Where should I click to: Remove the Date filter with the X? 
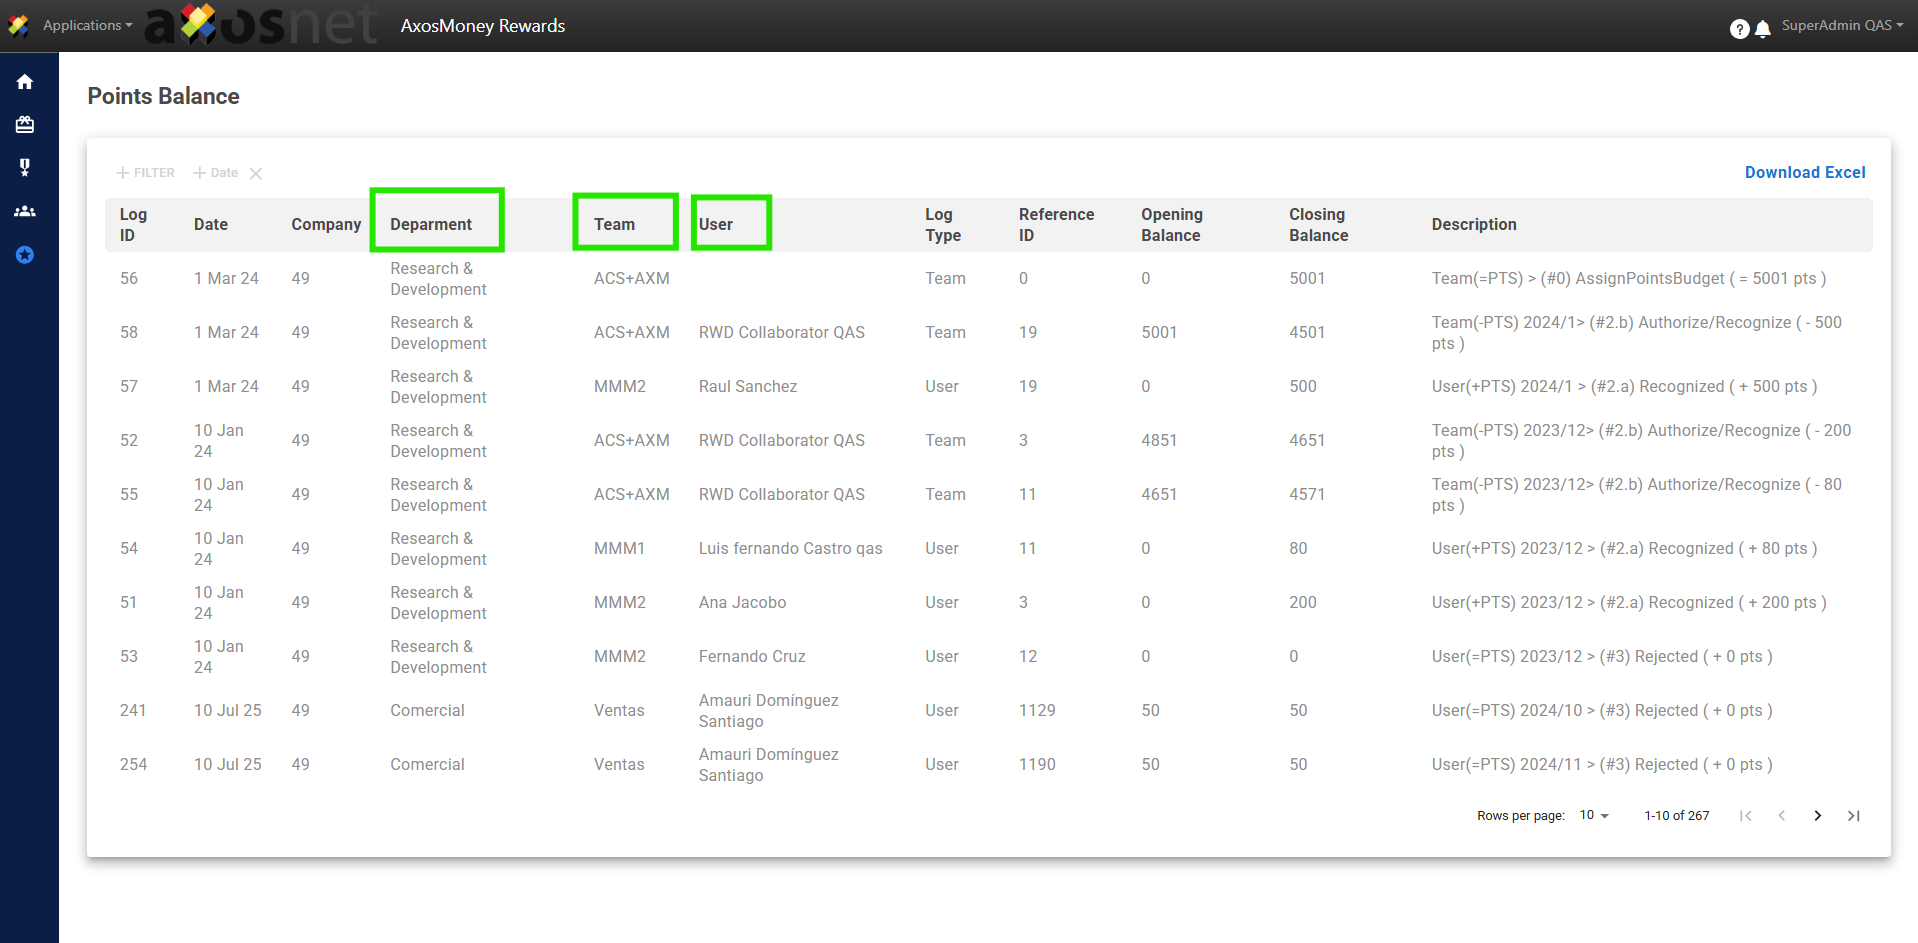(256, 174)
